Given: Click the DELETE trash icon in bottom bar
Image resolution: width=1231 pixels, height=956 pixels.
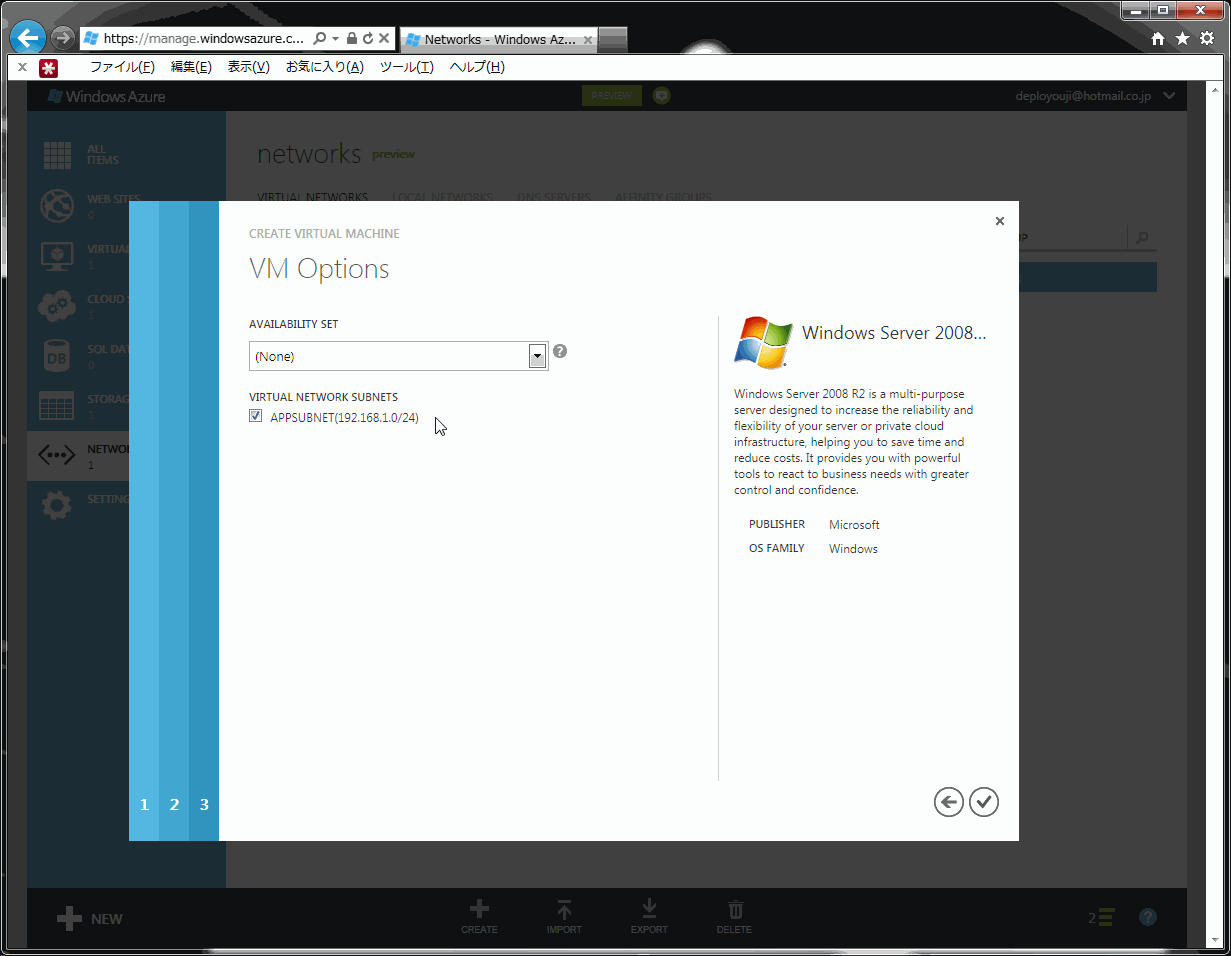Looking at the screenshot, I should [x=735, y=909].
